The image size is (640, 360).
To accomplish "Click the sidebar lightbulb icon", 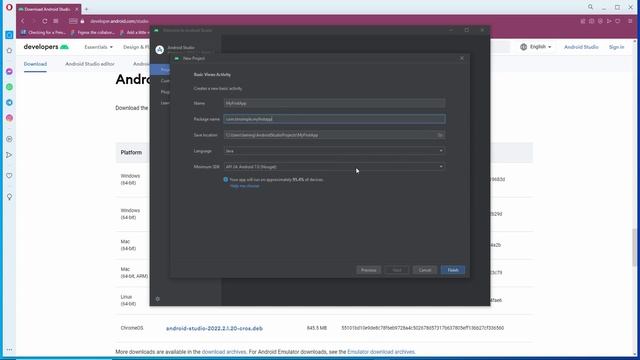I will point(9,197).
